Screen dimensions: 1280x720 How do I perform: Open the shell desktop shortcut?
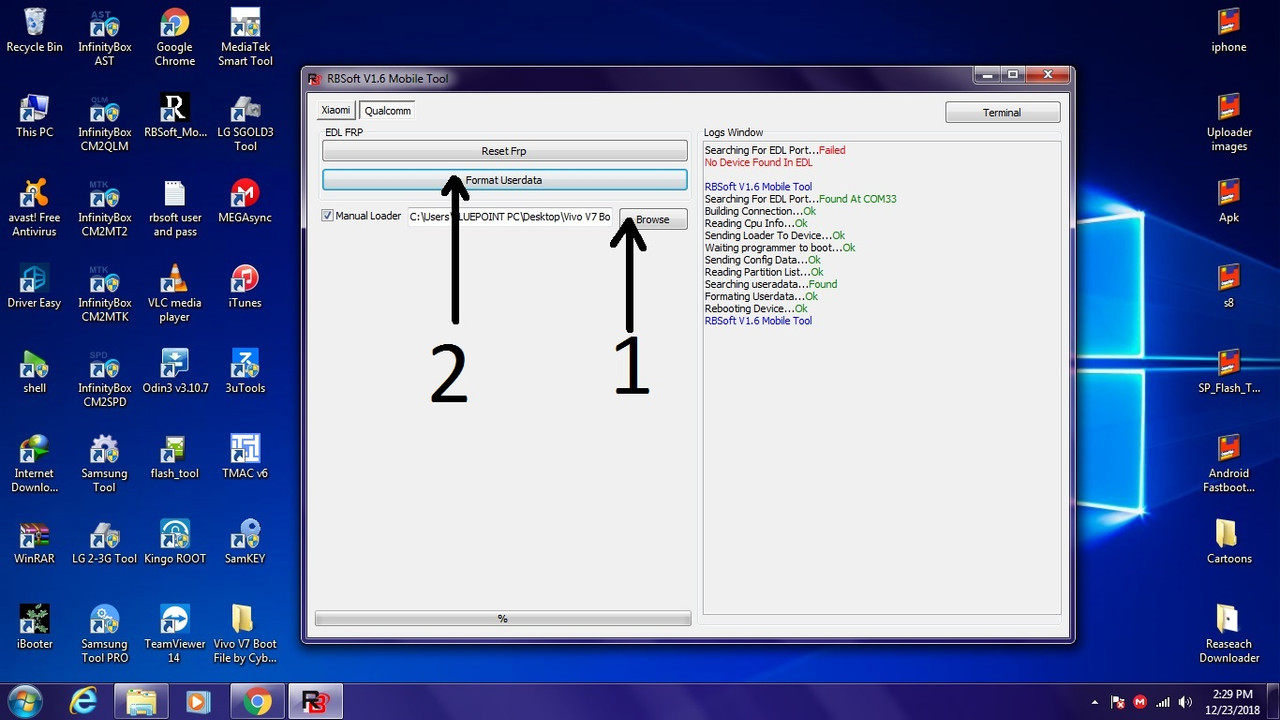(34, 371)
